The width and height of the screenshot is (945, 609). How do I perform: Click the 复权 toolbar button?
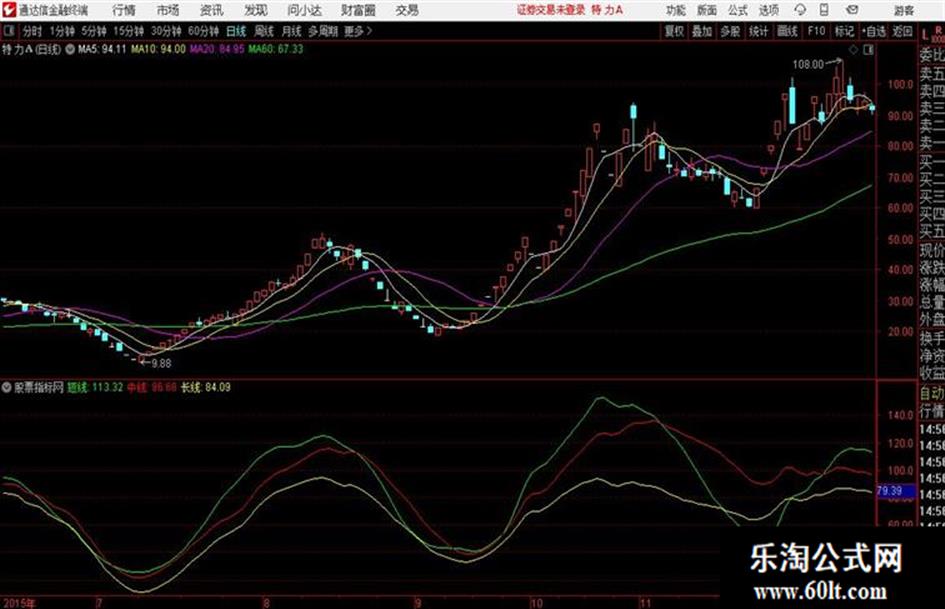pyautogui.click(x=674, y=31)
